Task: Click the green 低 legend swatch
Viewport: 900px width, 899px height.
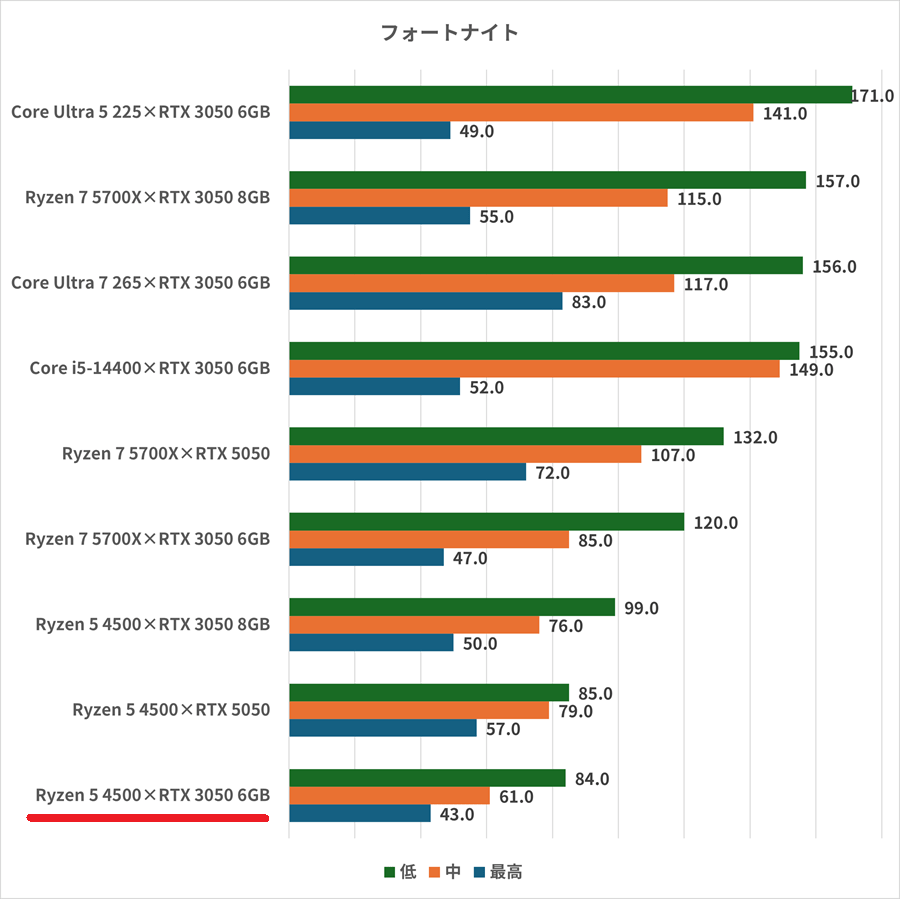Action: point(390,872)
